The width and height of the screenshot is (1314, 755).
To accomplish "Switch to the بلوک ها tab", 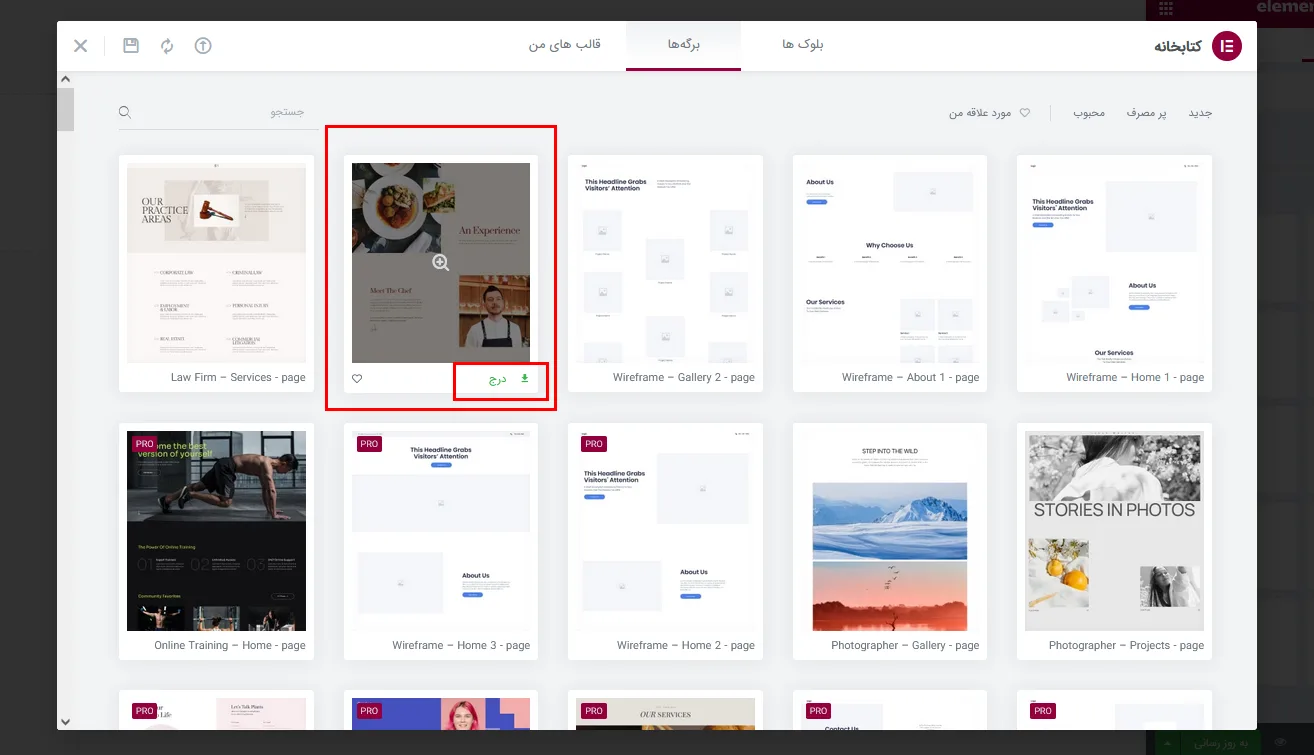I will click(803, 45).
